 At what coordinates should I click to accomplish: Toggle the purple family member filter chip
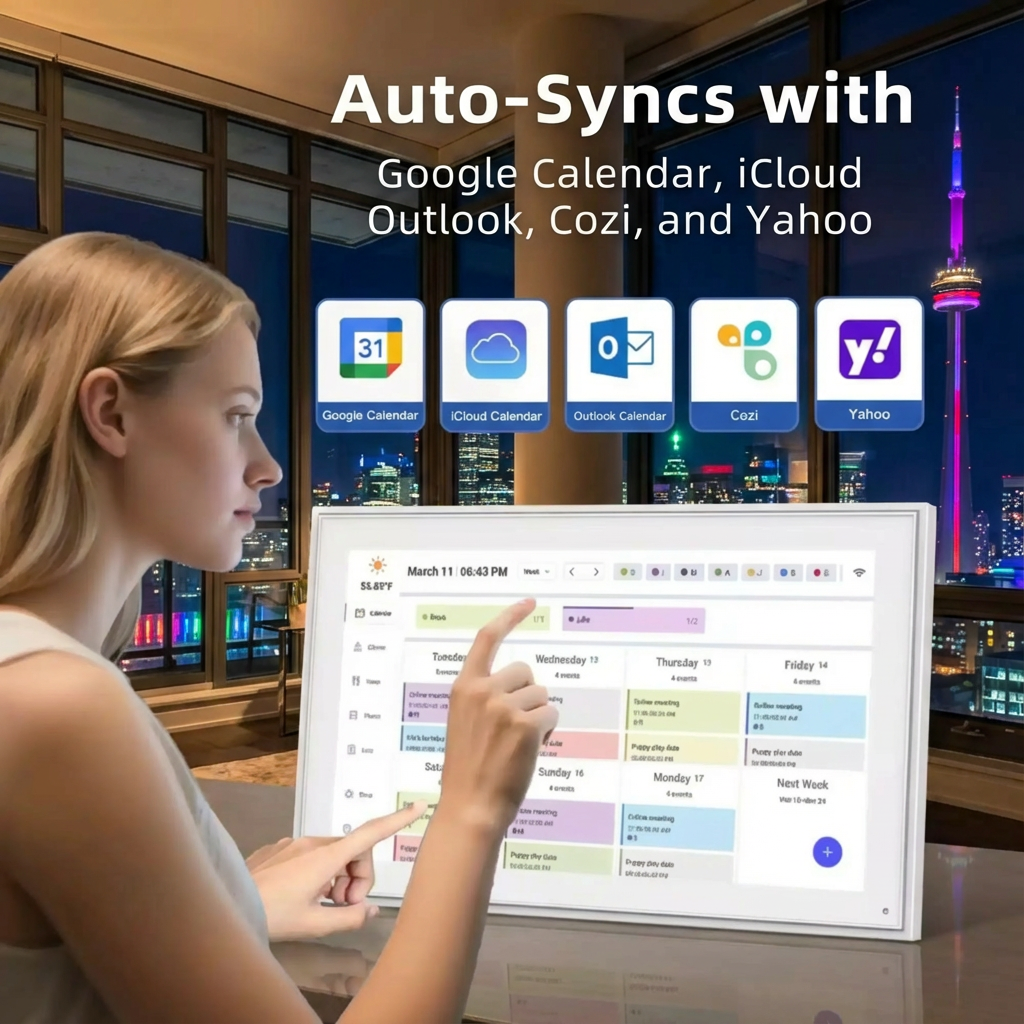point(657,572)
